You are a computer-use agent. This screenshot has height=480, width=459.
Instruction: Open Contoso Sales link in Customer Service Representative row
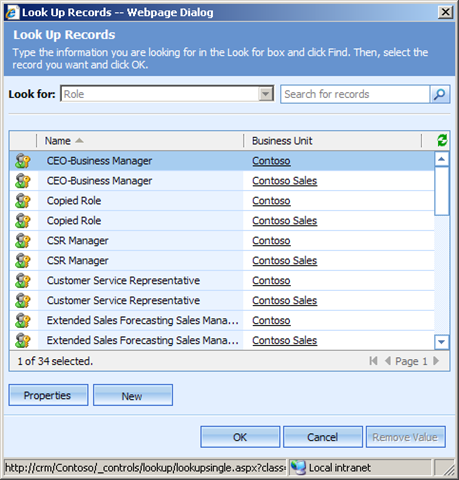pyautogui.click(x=284, y=301)
